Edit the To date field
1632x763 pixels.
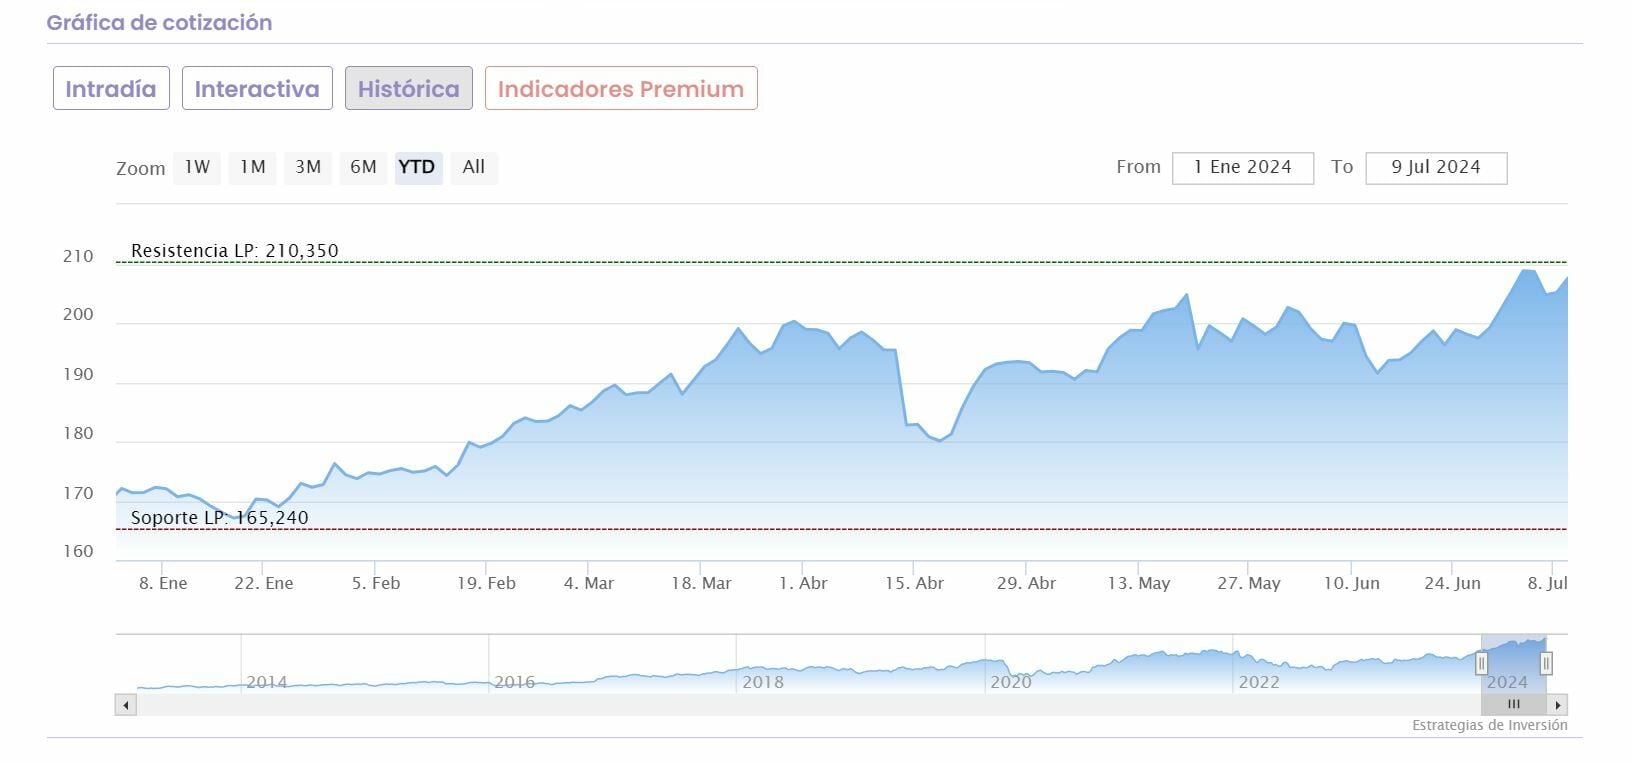pyautogui.click(x=1435, y=168)
